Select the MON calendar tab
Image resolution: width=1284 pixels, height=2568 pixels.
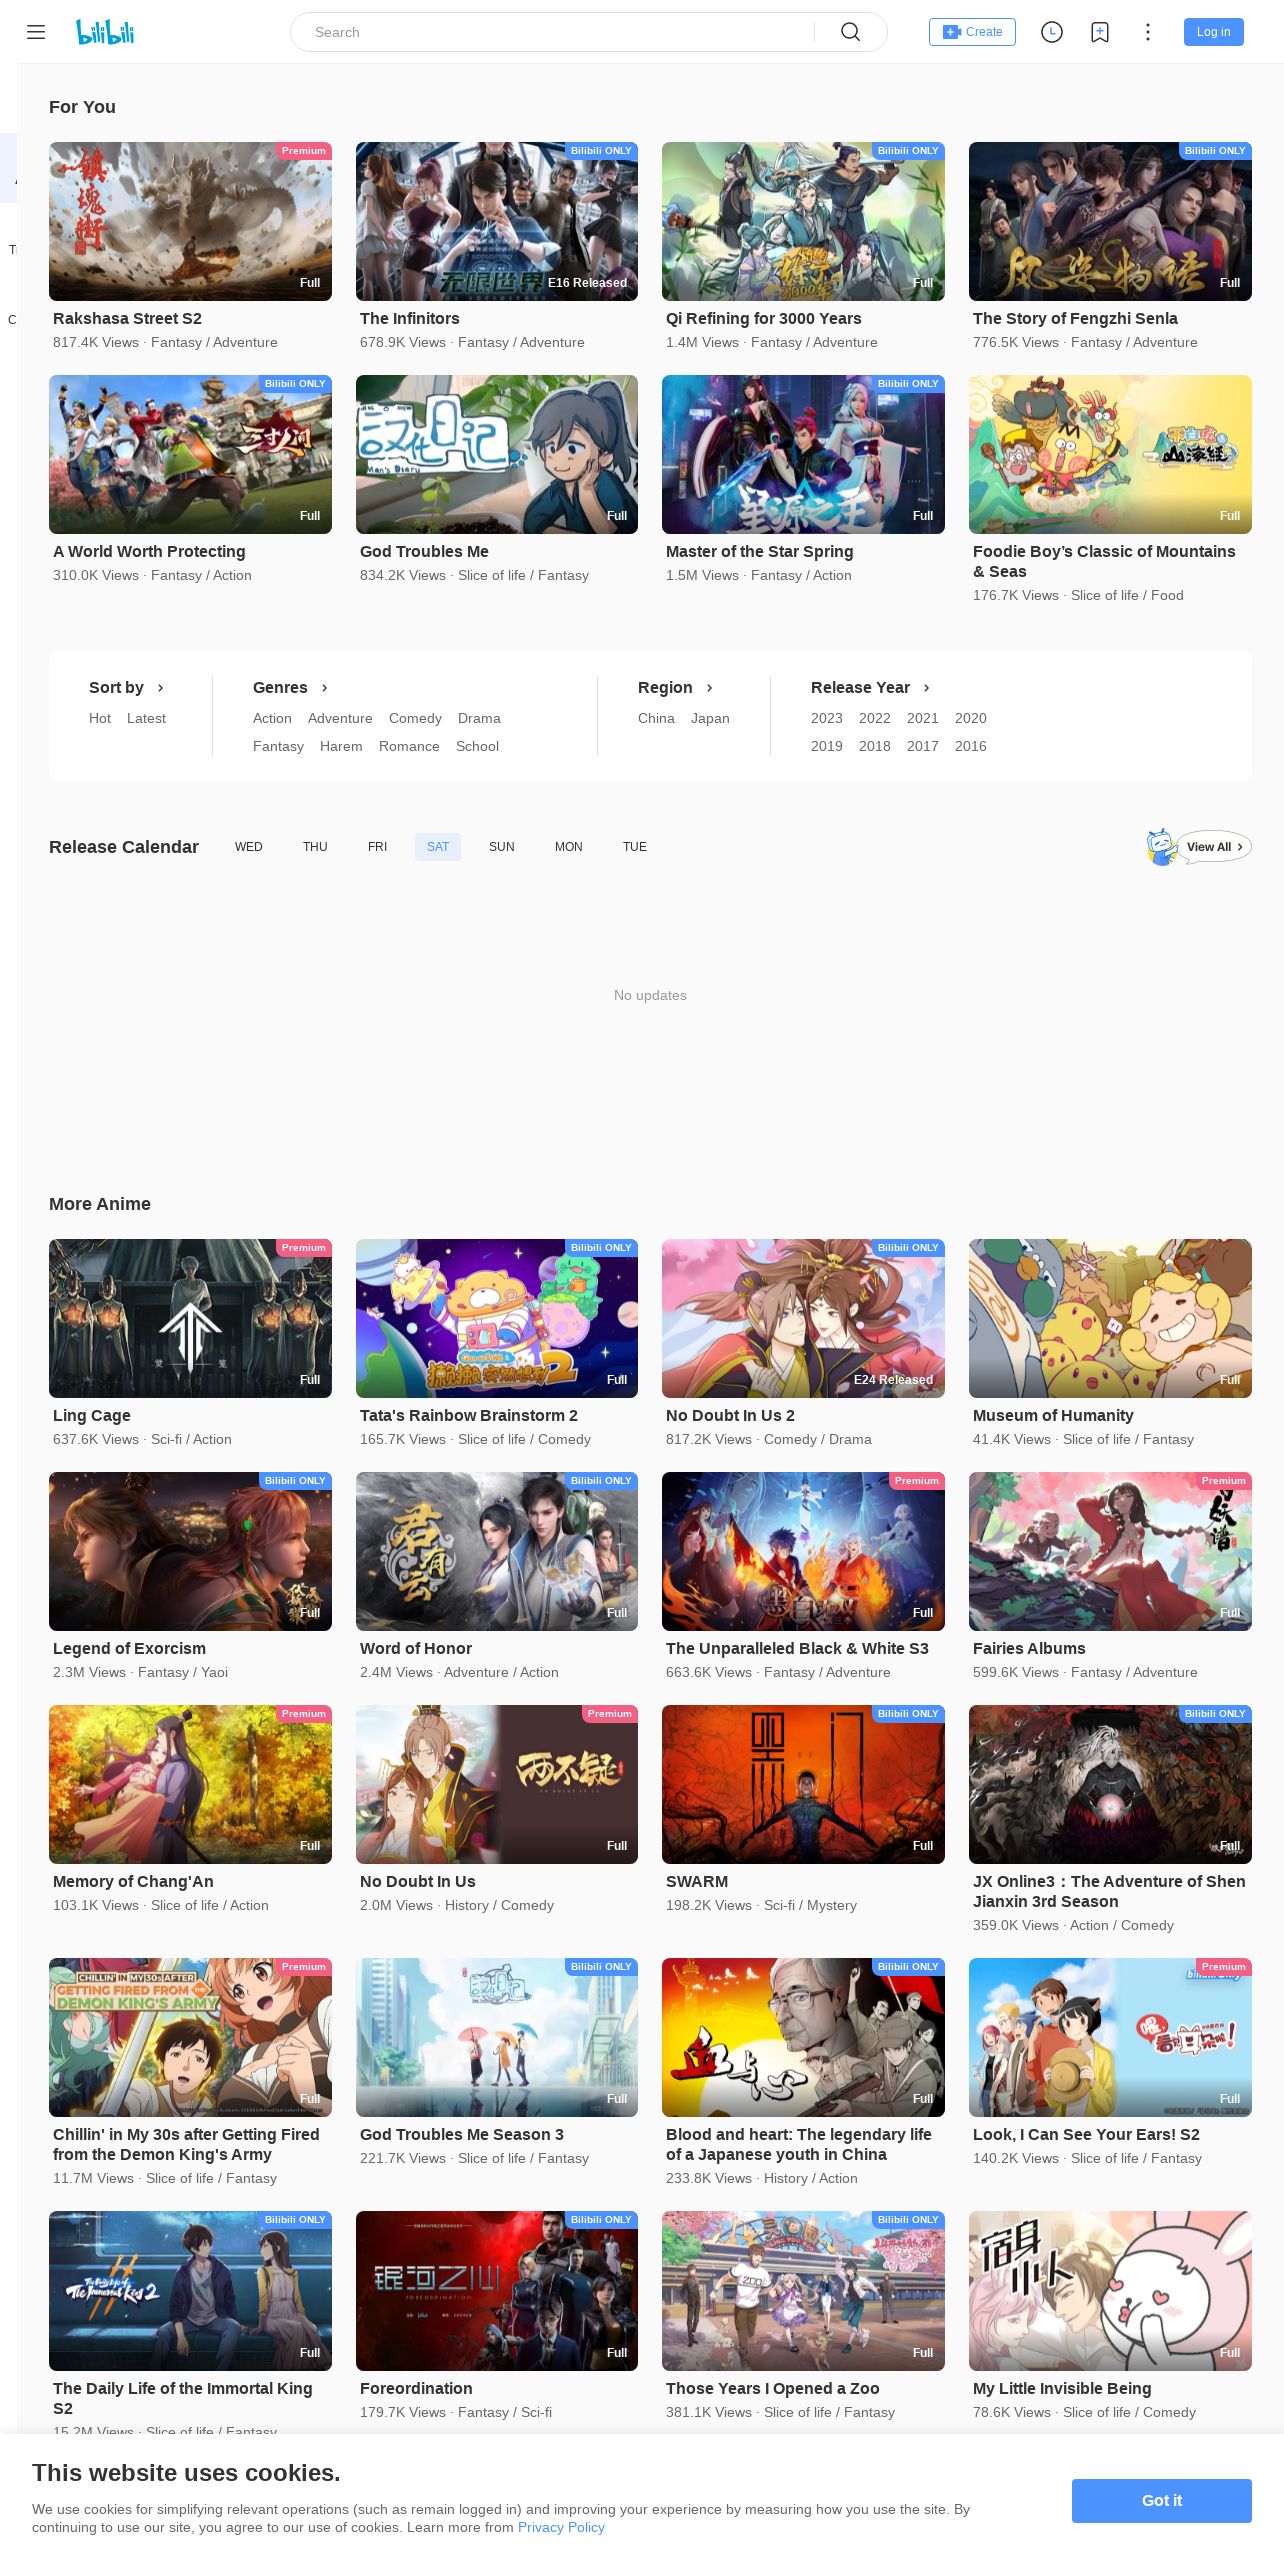point(569,847)
